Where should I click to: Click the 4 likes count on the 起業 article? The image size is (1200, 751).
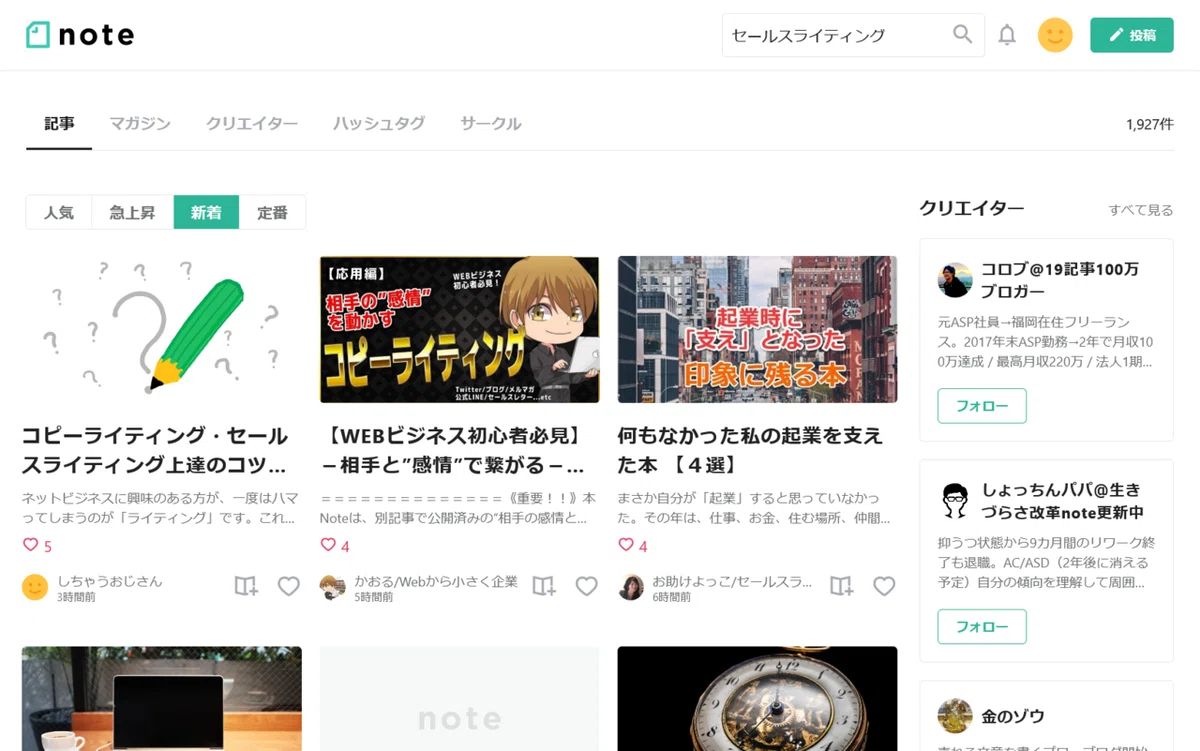point(633,546)
